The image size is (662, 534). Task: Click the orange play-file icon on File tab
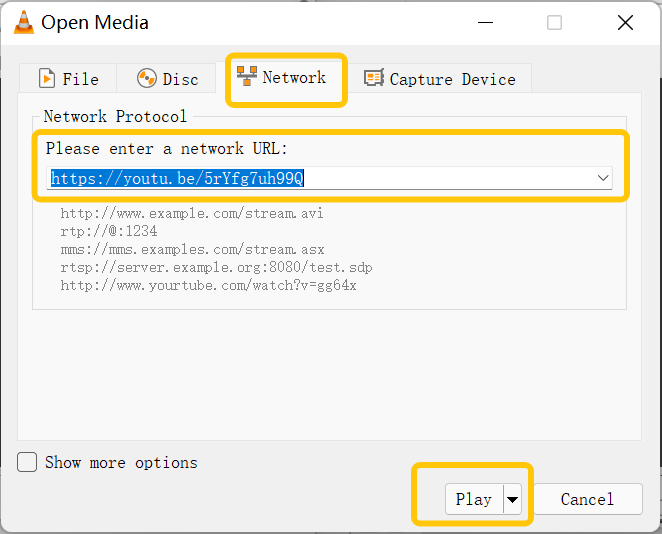47,79
